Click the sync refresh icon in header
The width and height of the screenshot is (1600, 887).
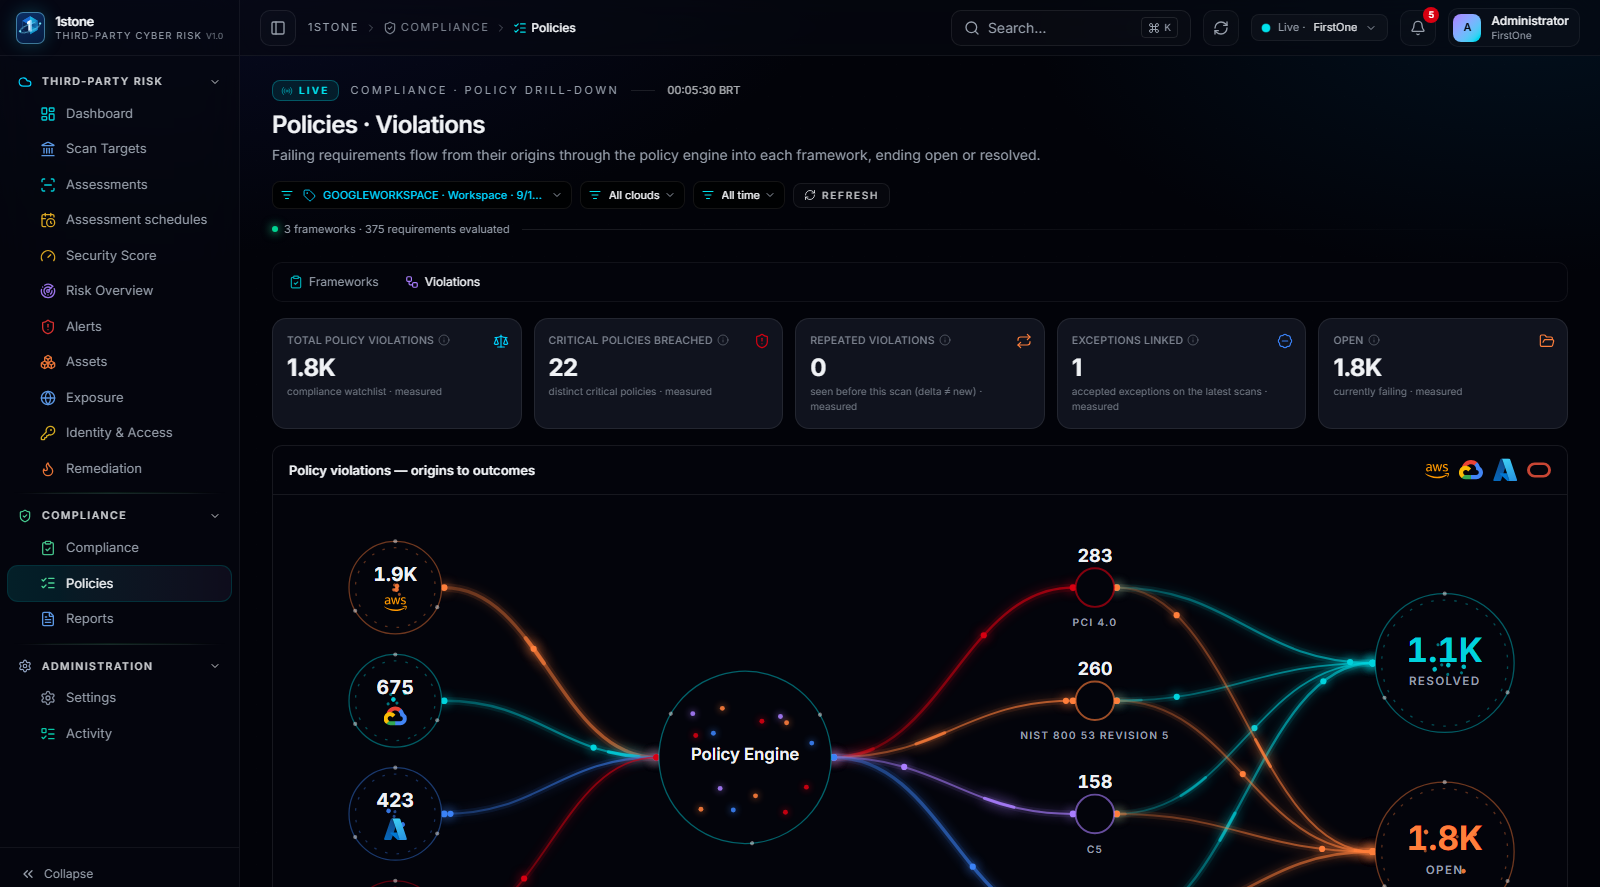(x=1221, y=28)
